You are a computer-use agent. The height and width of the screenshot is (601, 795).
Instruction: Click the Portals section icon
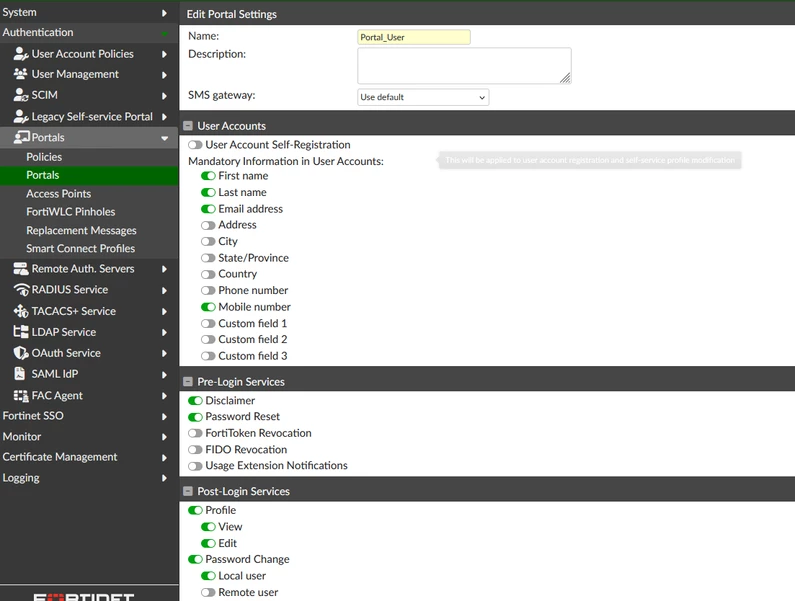[21, 137]
